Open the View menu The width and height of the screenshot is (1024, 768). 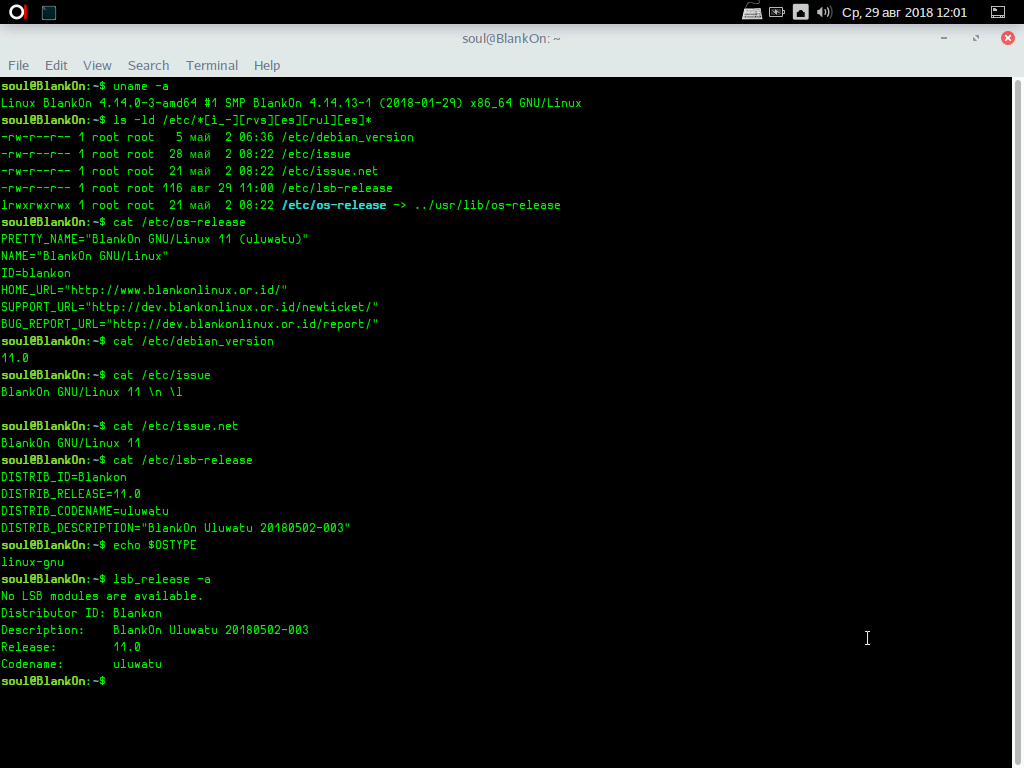pyautogui.click(x=97, y=65)
